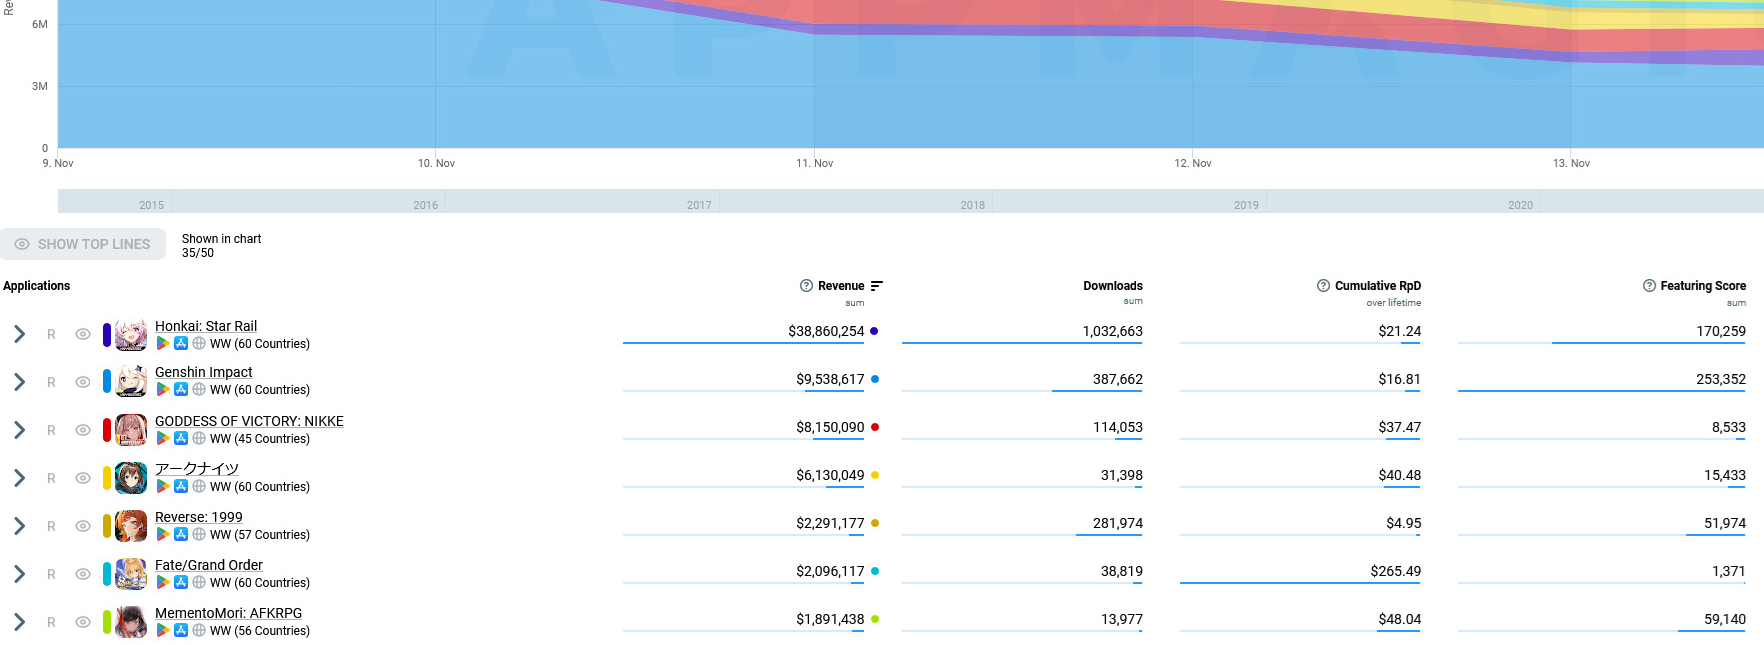Click the R icon in Genshin Impact row
Viewport: 1764px width, 645px height.
tap(51, 382)
